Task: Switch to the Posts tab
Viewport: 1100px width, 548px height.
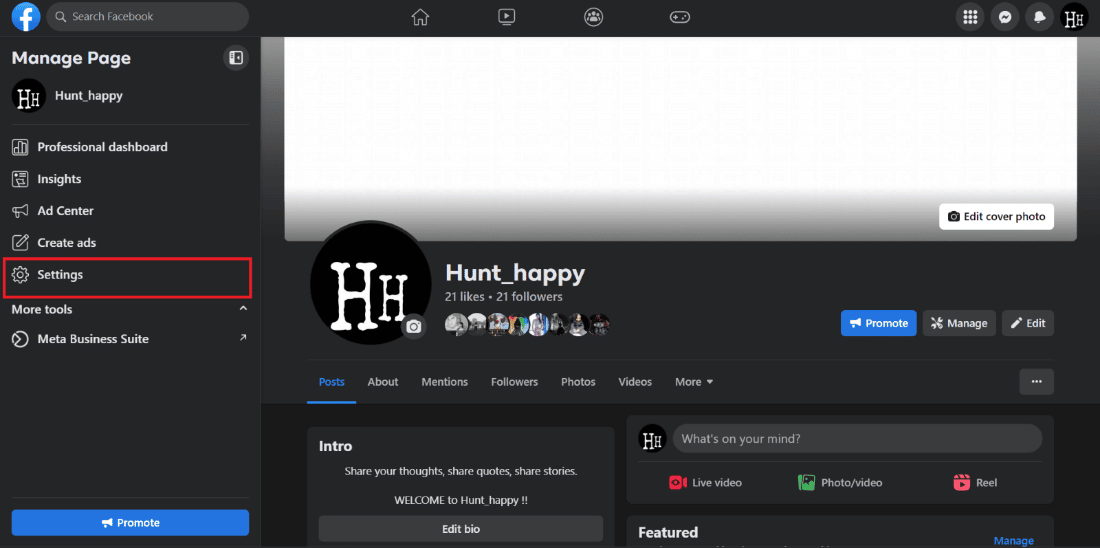Action: 332,382
